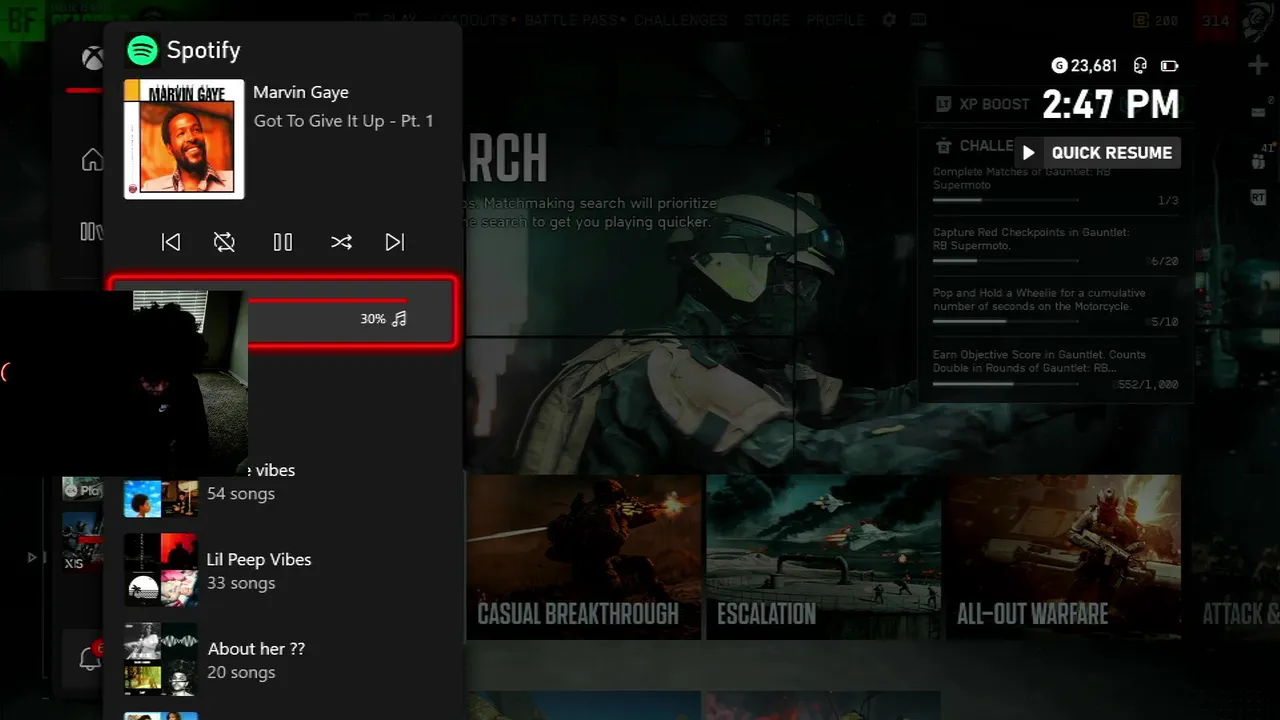Image resolution: width=1280 pixels, height=720 pixels.
Task: Open the 54 songs vibes playlist
Action: pos(283,482)
